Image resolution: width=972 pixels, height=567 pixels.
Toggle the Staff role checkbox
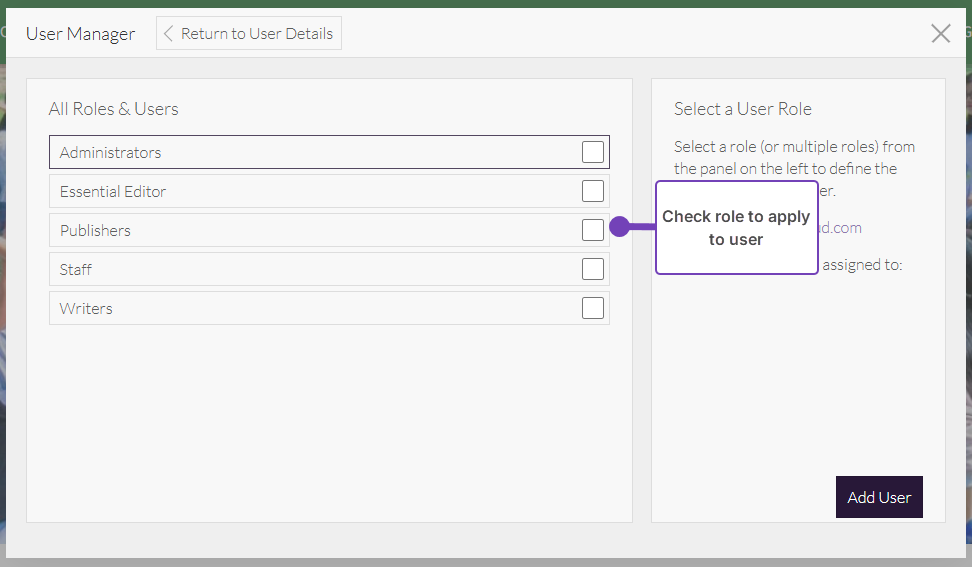593,269
